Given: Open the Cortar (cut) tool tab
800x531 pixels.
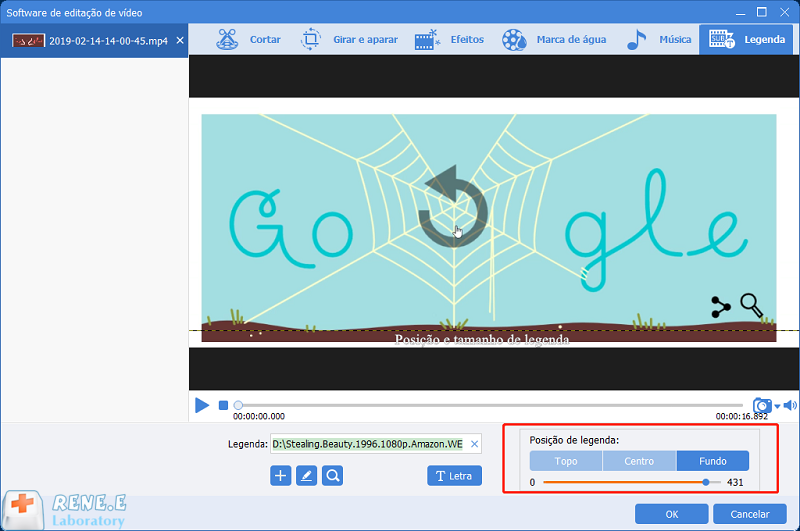Looking at the screenshot, I should pyautogui.click(x=248, y=40).
